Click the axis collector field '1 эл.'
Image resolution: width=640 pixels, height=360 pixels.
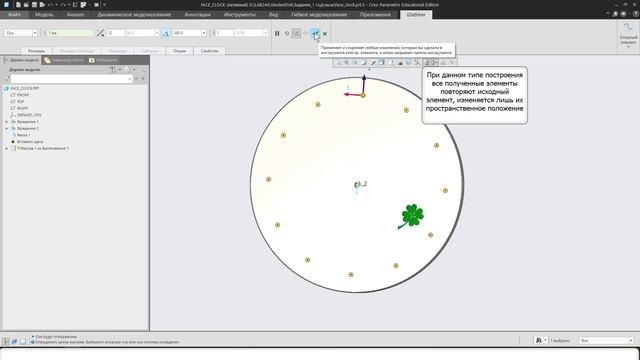70,33
